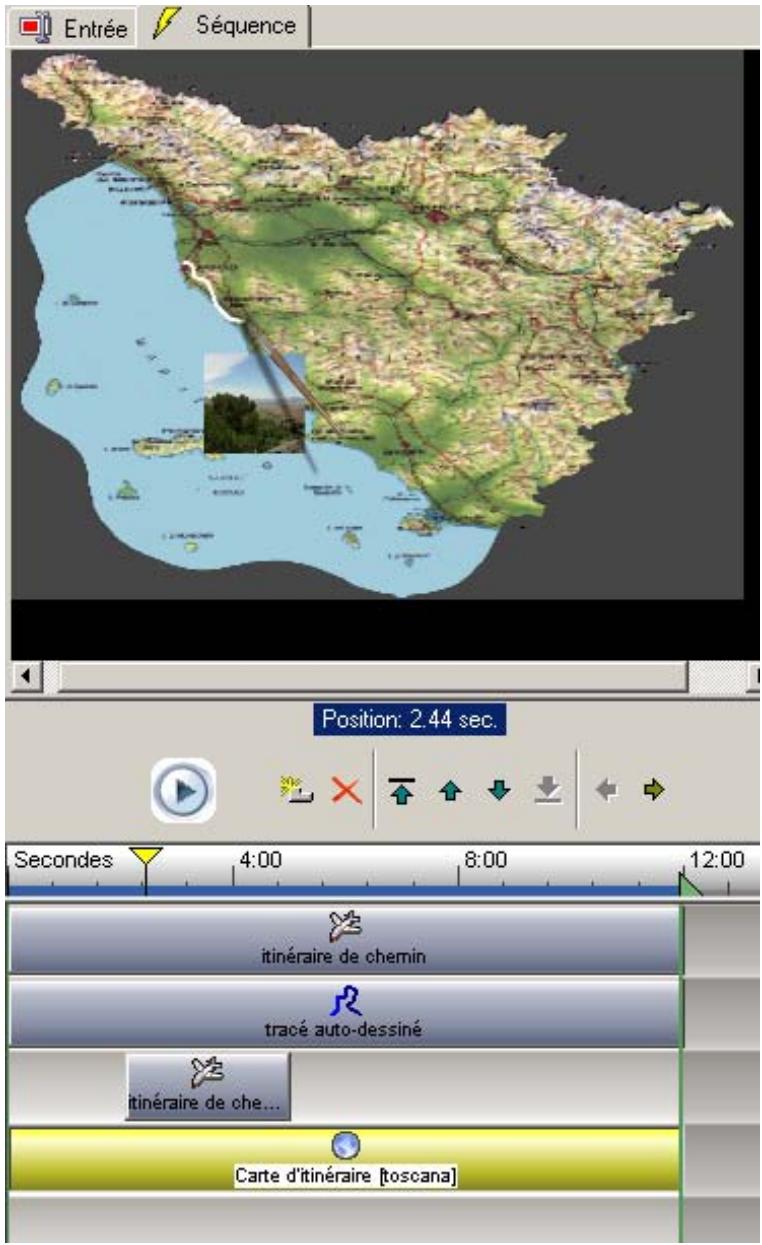Click the plane icon on the top track
The height and width of the screenshot is (1245, 762).
(345, 926)
